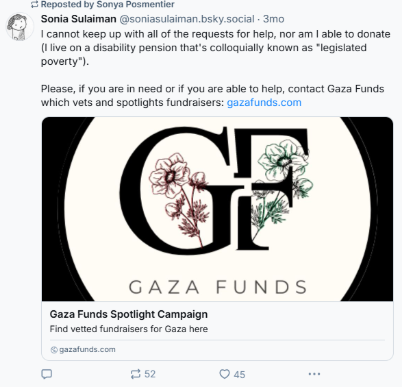The width and height of the screenshot is (404, 387).
Task: Open the Sonia Sulaiman display name link
Action: 78,19
